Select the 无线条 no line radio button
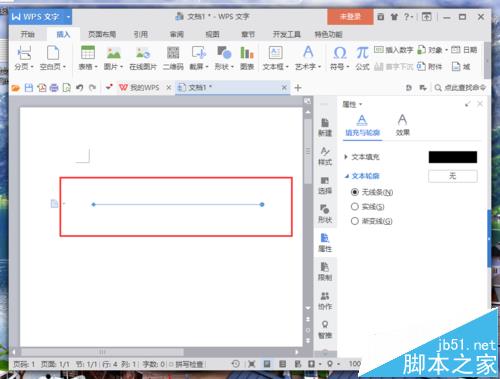 355,192
